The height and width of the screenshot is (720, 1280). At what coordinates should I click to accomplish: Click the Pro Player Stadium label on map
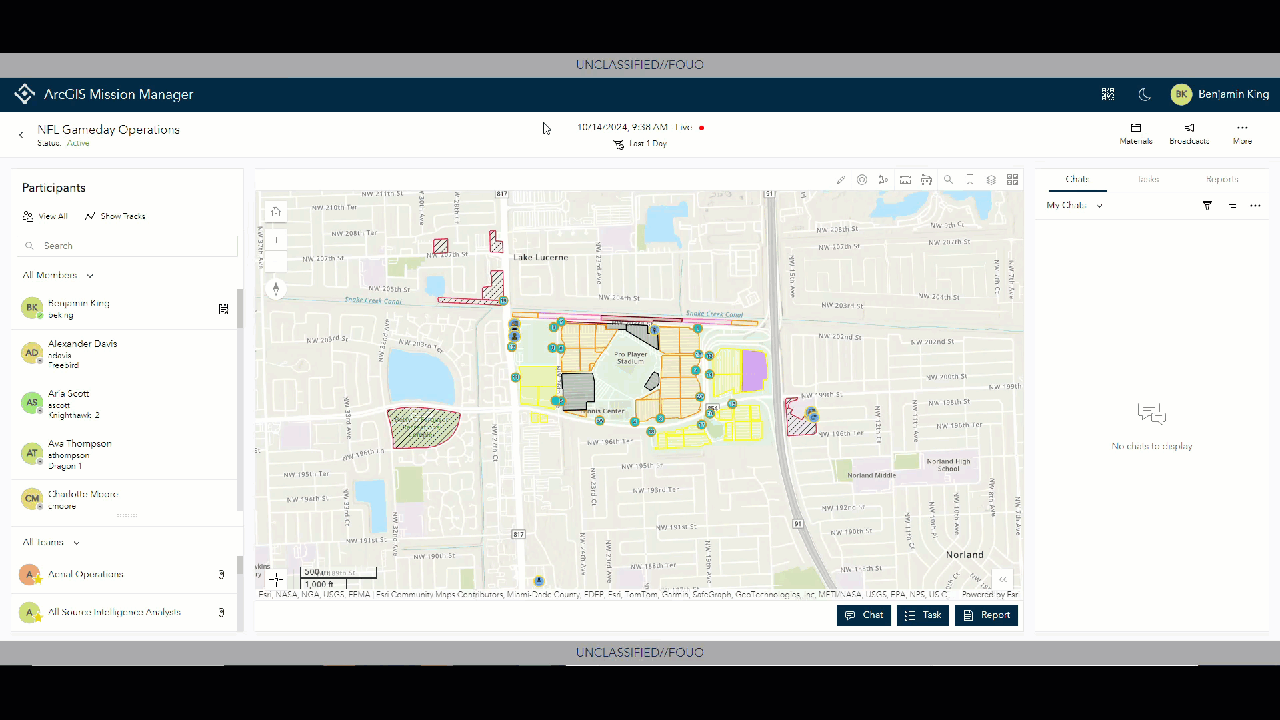(x=630, y=358)
